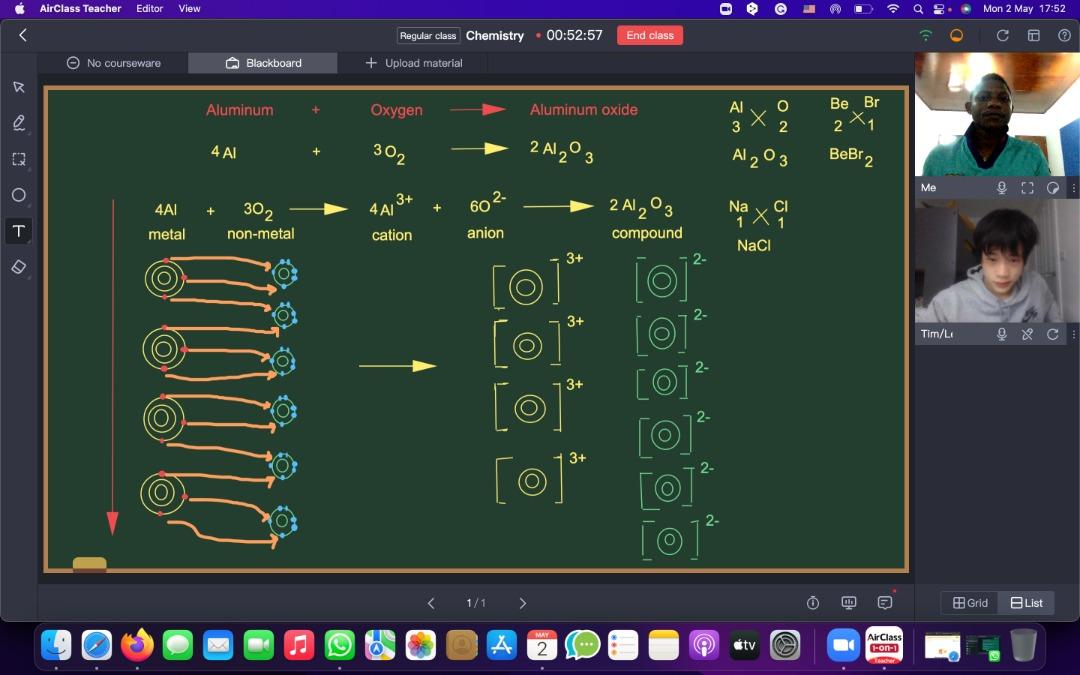
Task: Toggle Tim's drawing permission pen icon
Action: pos(1027,334)
